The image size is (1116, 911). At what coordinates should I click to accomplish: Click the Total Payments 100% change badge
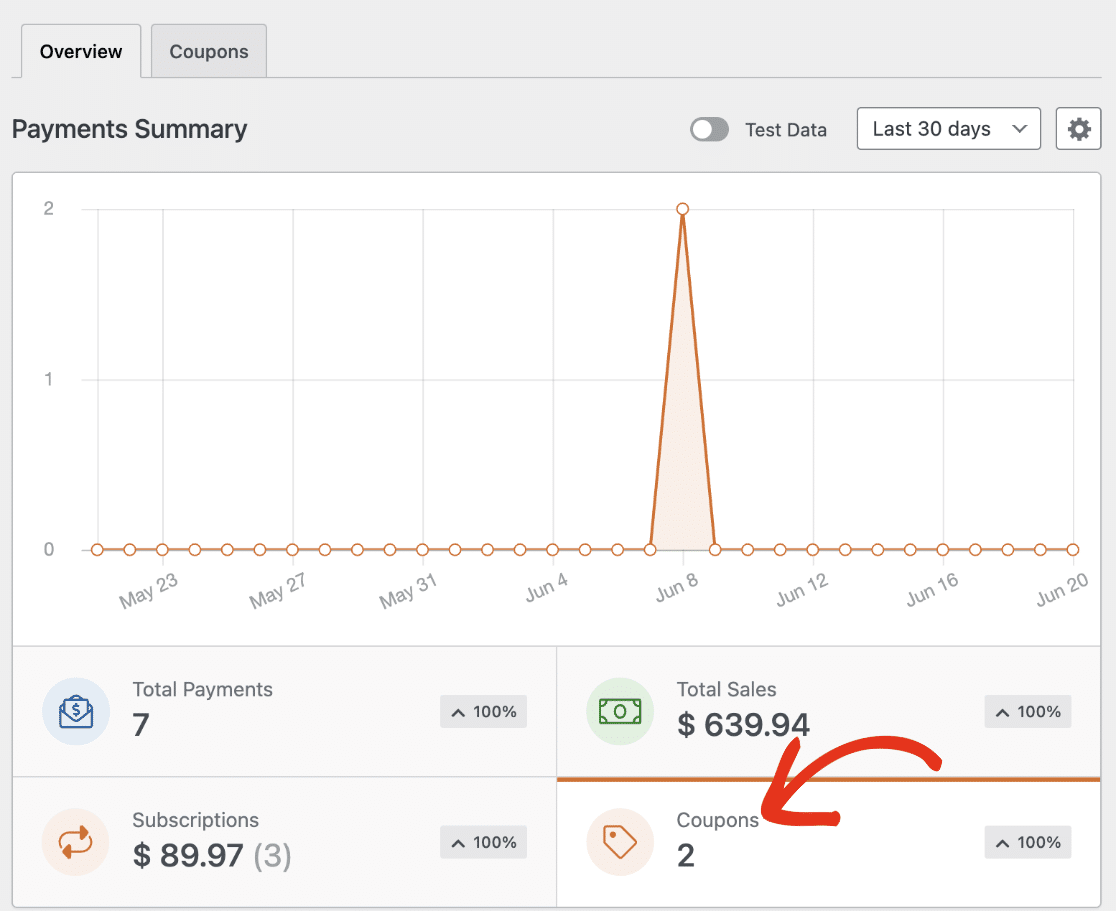(x=483, y=712)
